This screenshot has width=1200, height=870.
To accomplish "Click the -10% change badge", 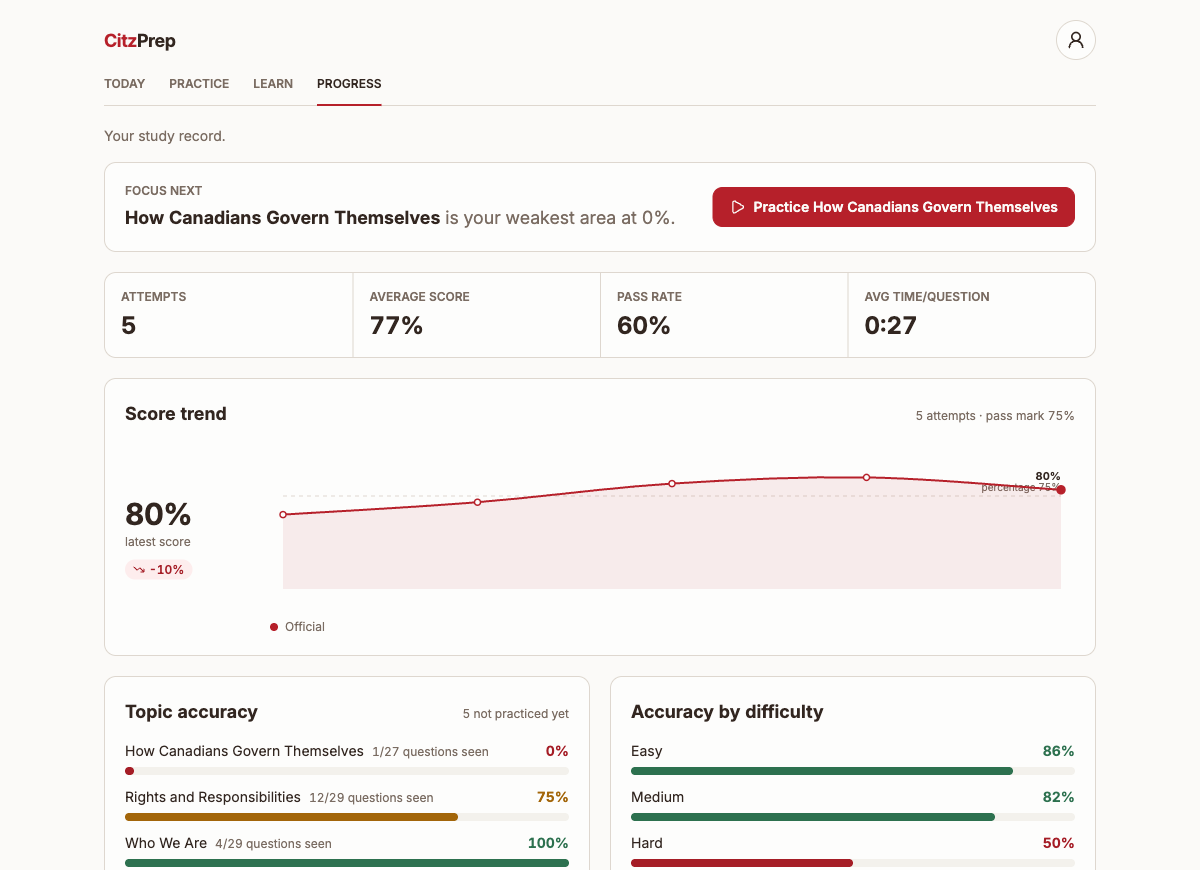I will coord(159,570).
